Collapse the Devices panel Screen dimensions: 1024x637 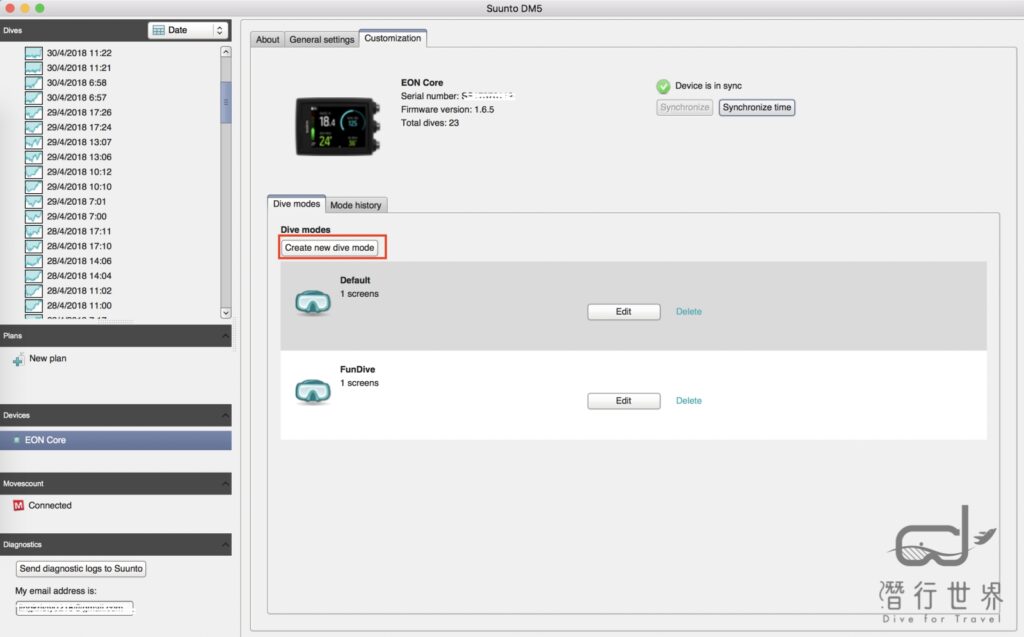tap(225, 416)
